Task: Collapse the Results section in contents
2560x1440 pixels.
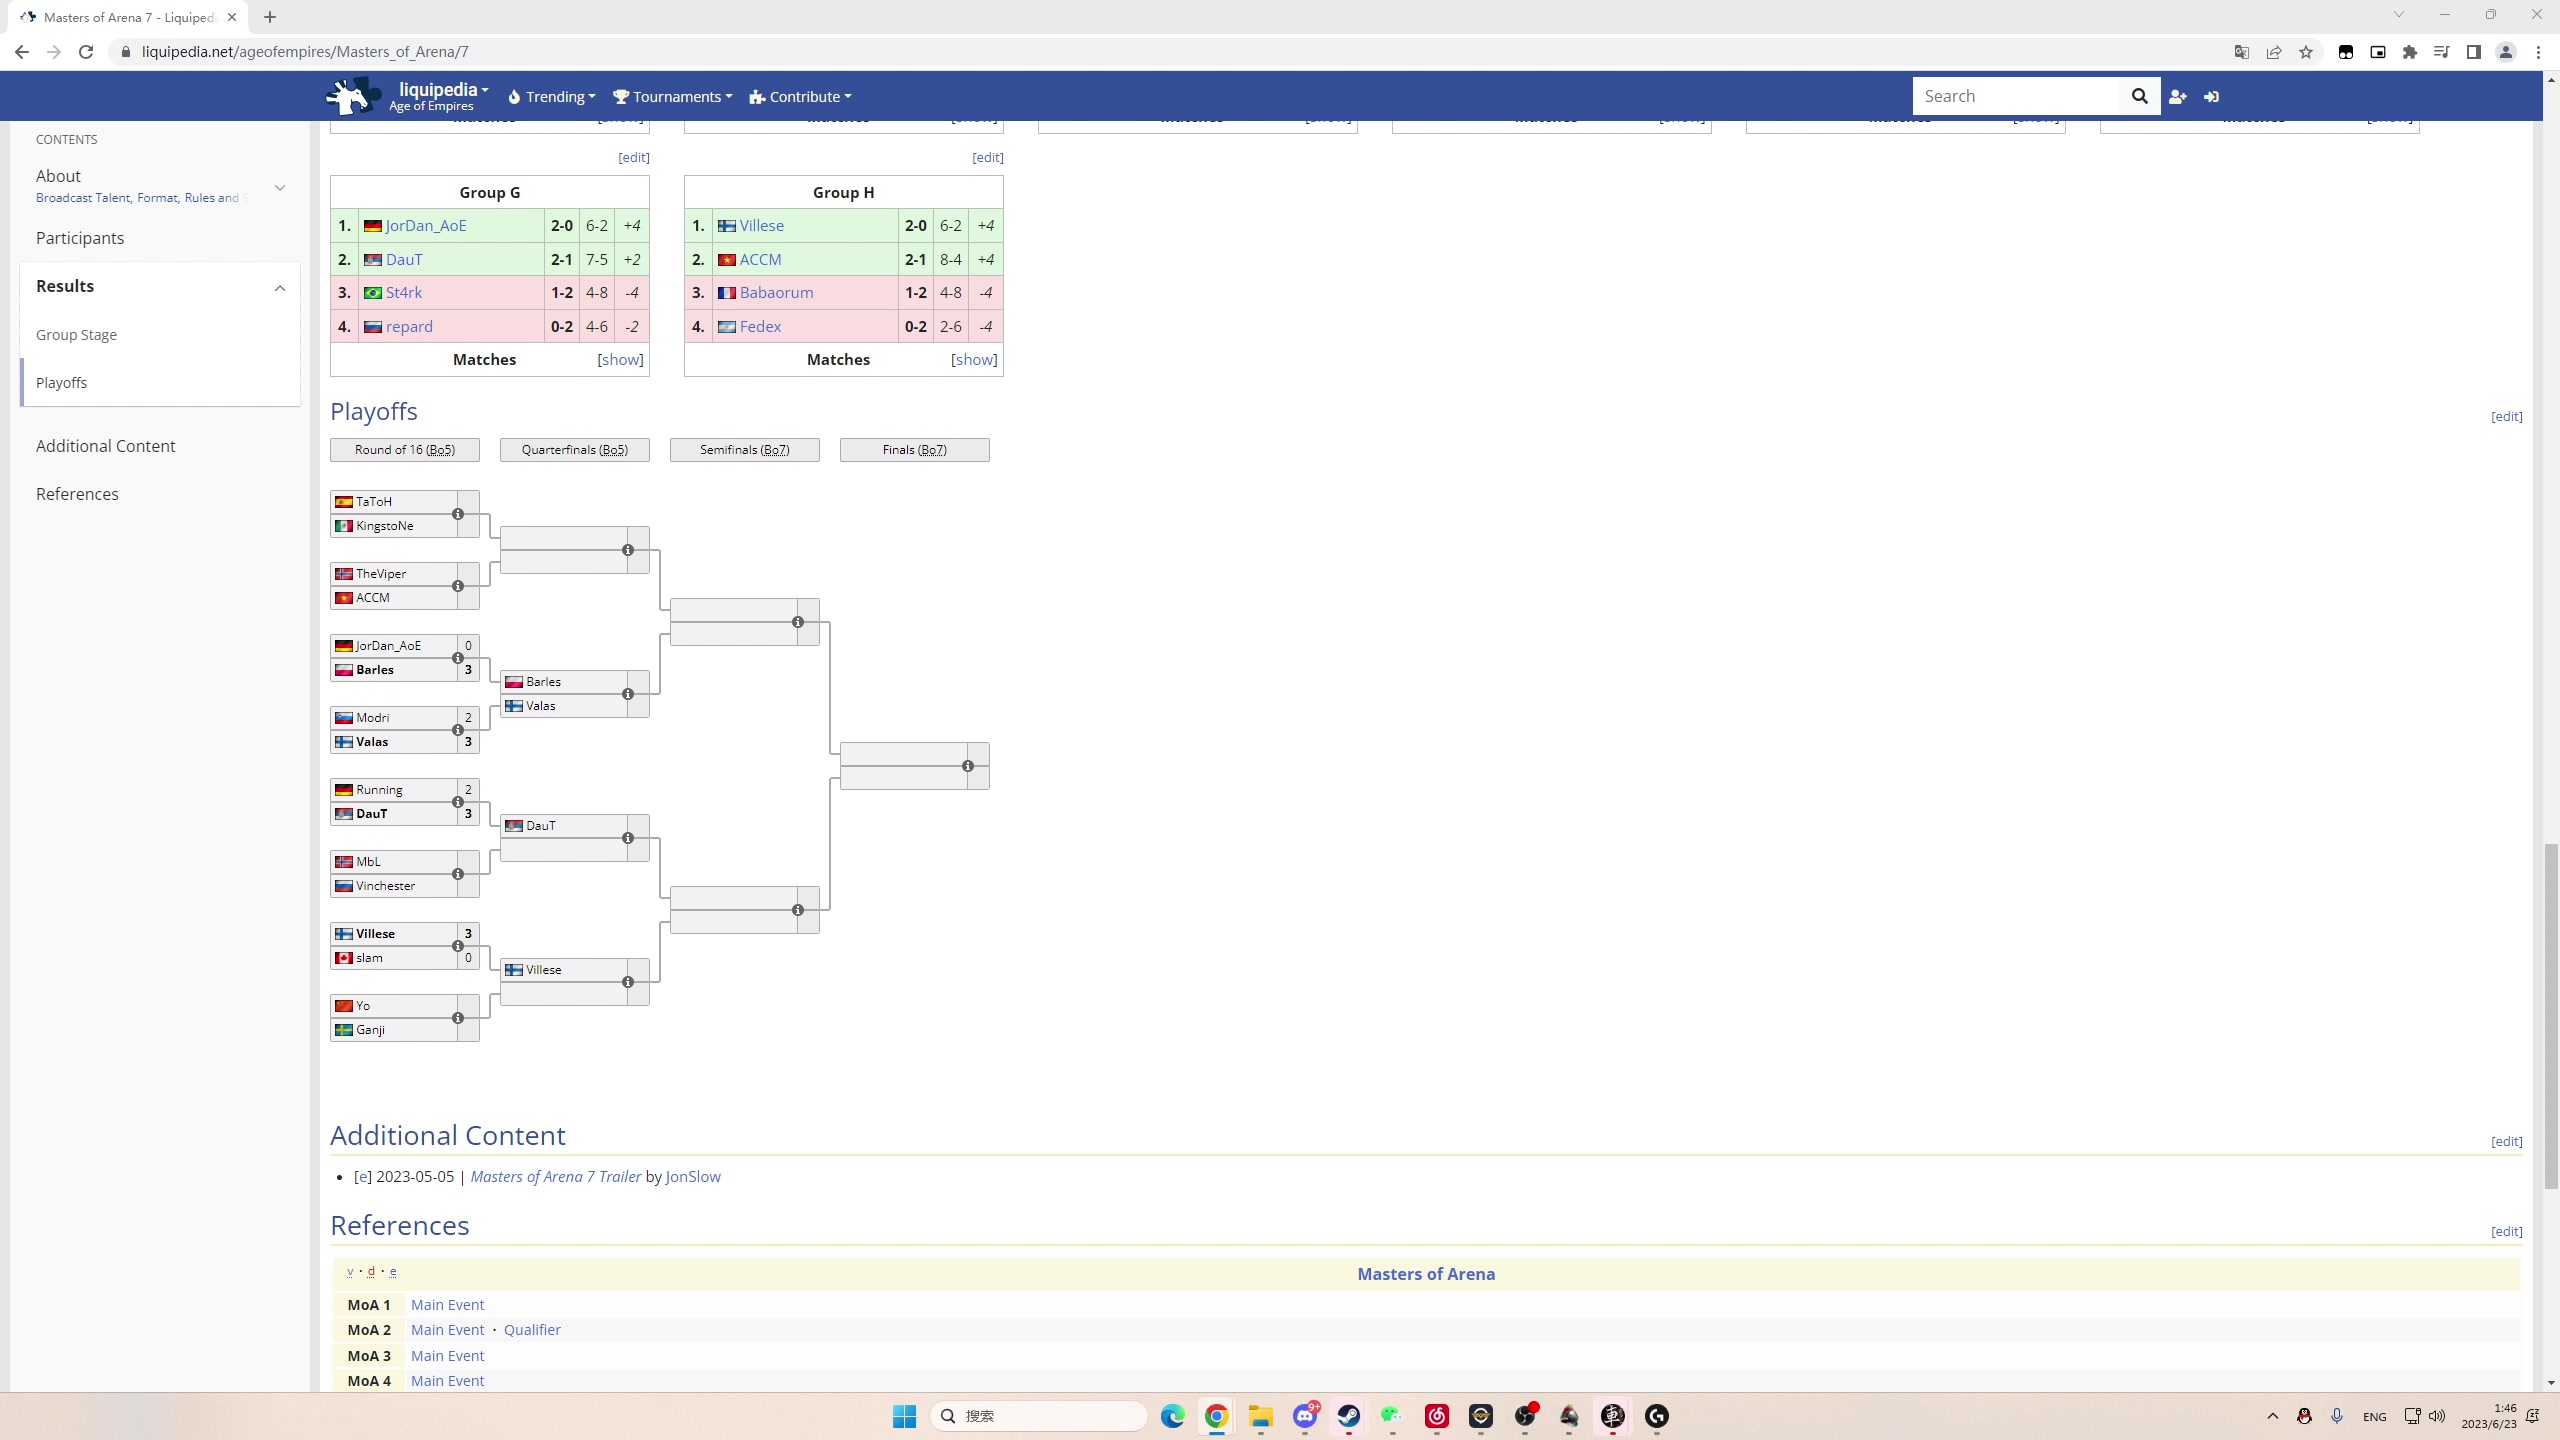Action: point(280,287)
